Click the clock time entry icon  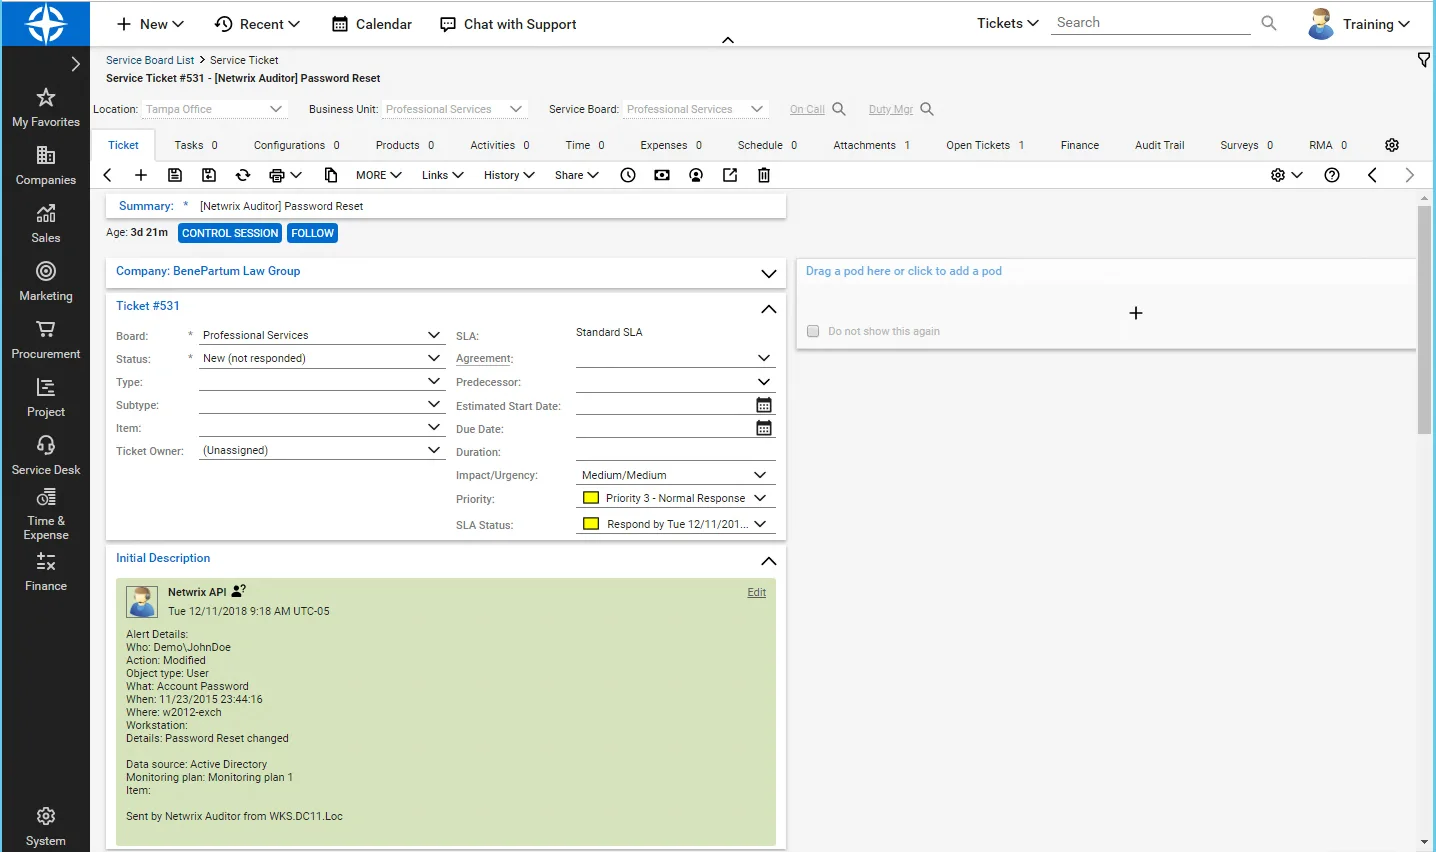pos(628,175)
